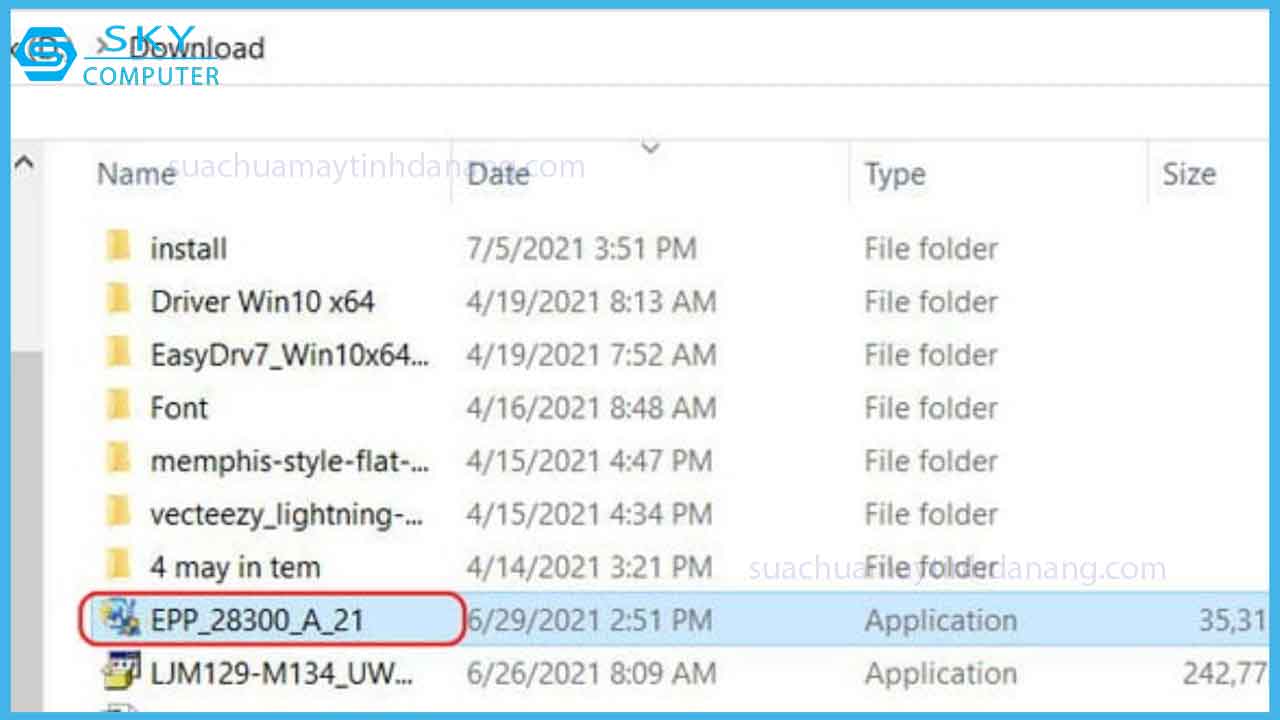Open the install folder icon
This screenshot has height=720, width=1280.
(119, 248)
